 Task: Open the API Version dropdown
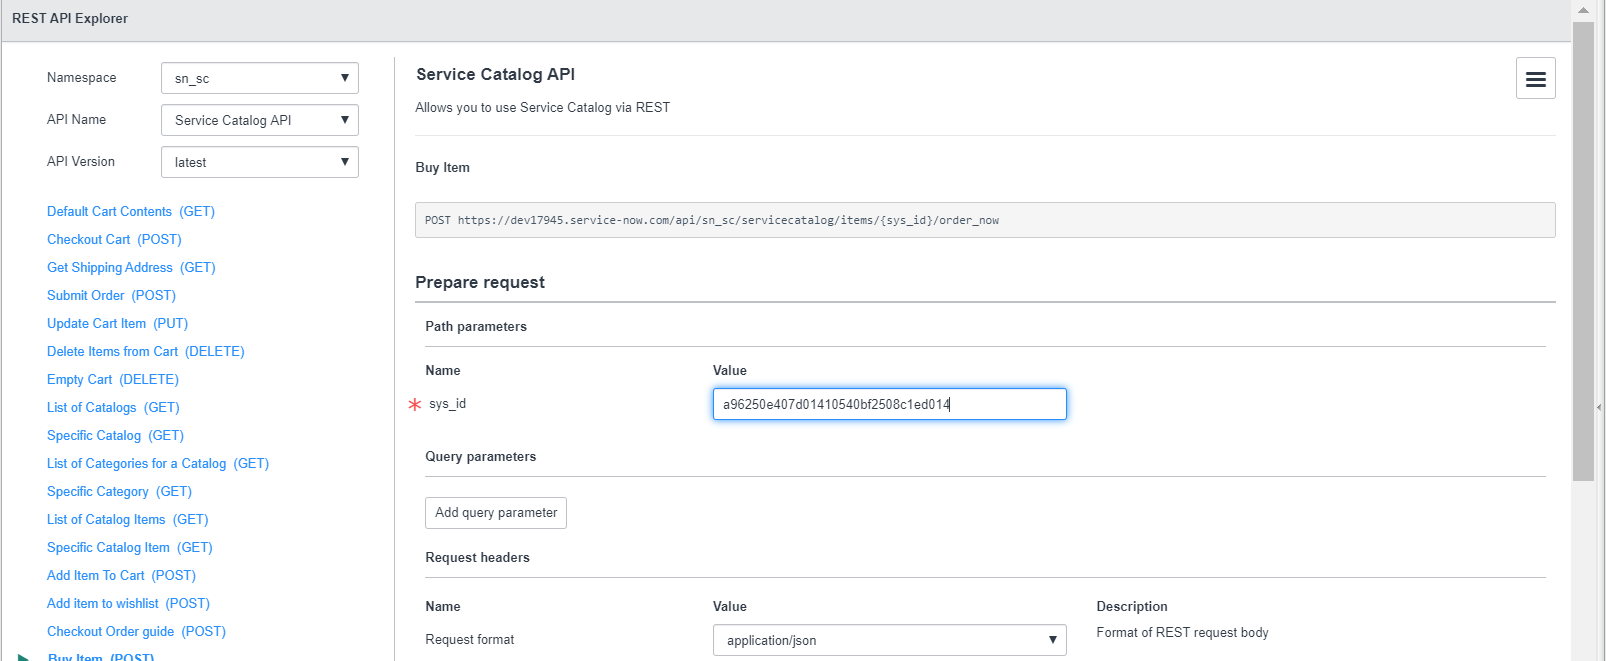click(259, 162)
